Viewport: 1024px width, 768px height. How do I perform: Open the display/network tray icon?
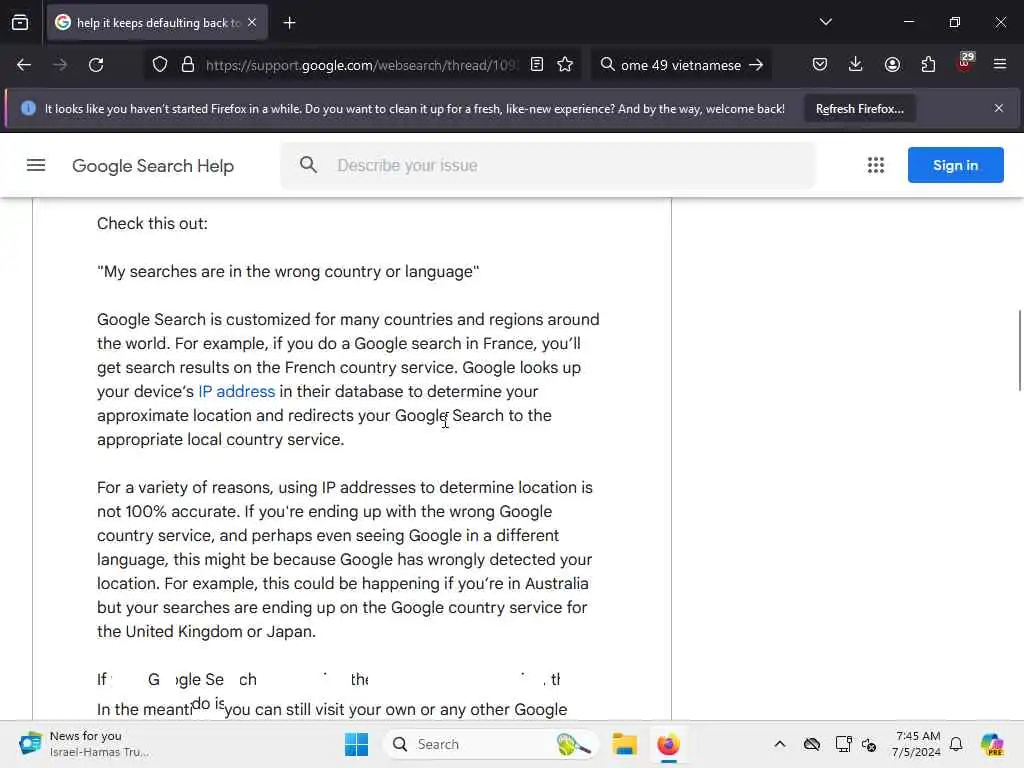pos(843,744)
